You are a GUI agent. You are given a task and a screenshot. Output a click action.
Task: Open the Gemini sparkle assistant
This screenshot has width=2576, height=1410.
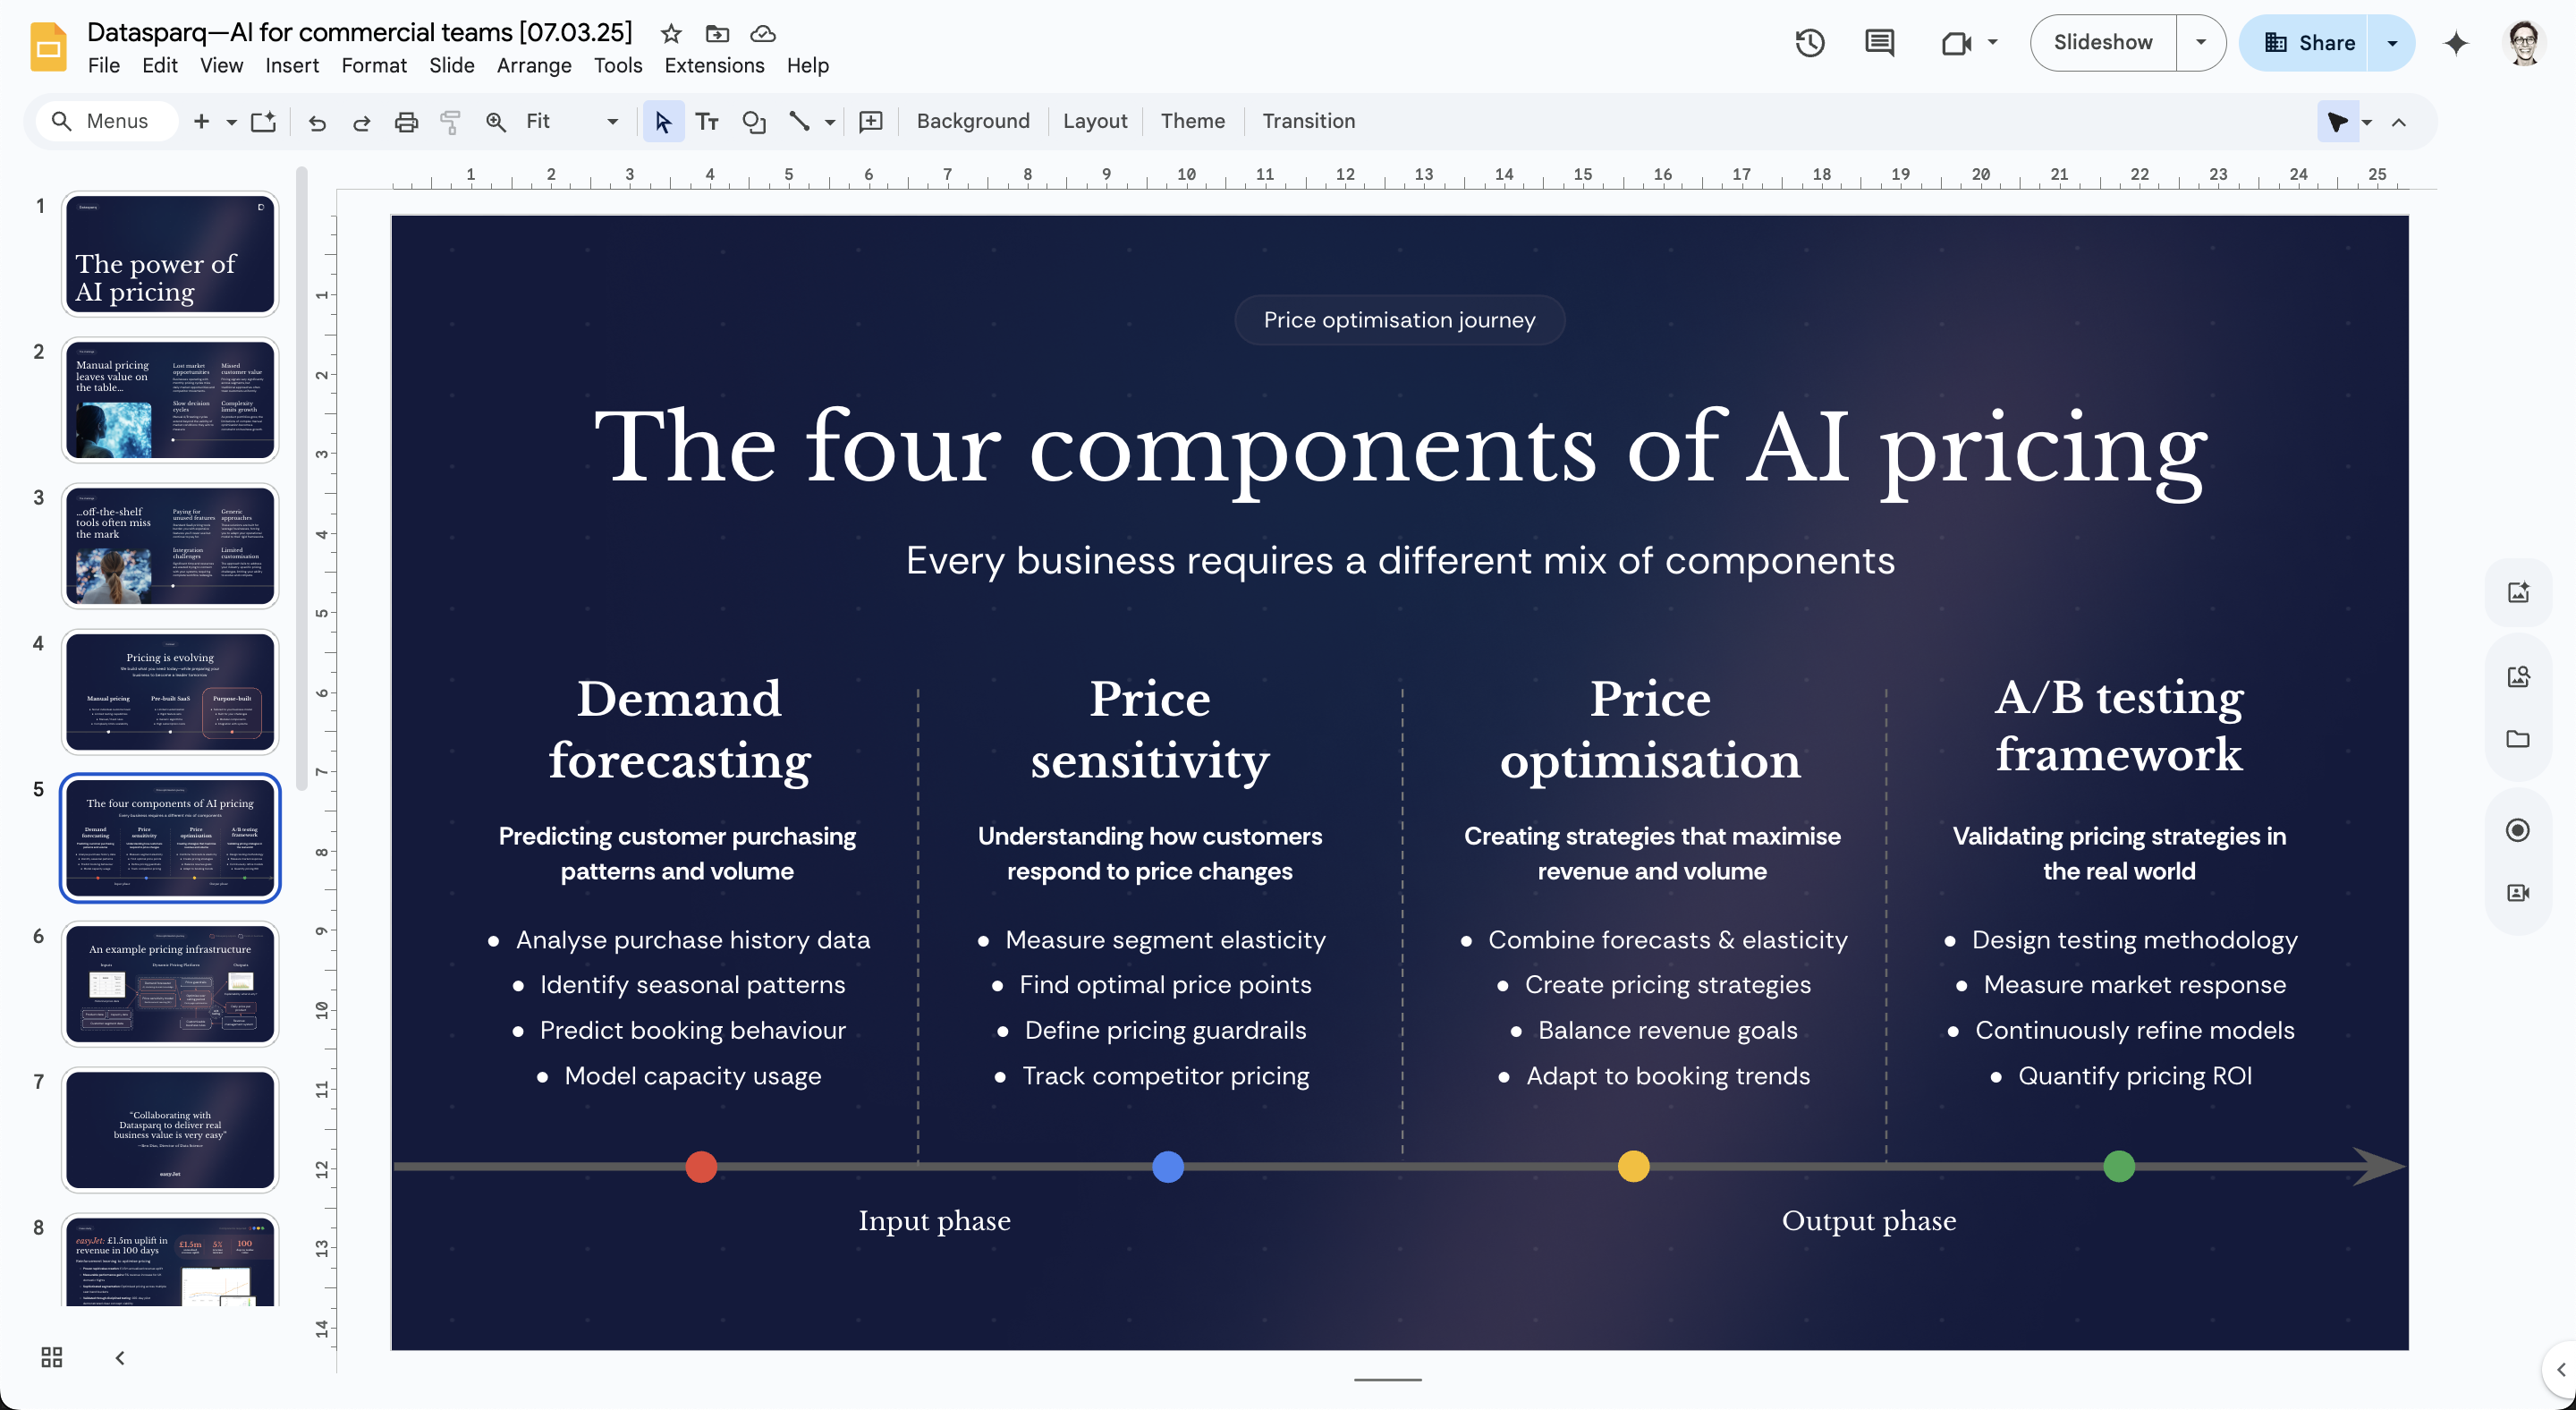pyautogui.click(x=2456, y=43)
